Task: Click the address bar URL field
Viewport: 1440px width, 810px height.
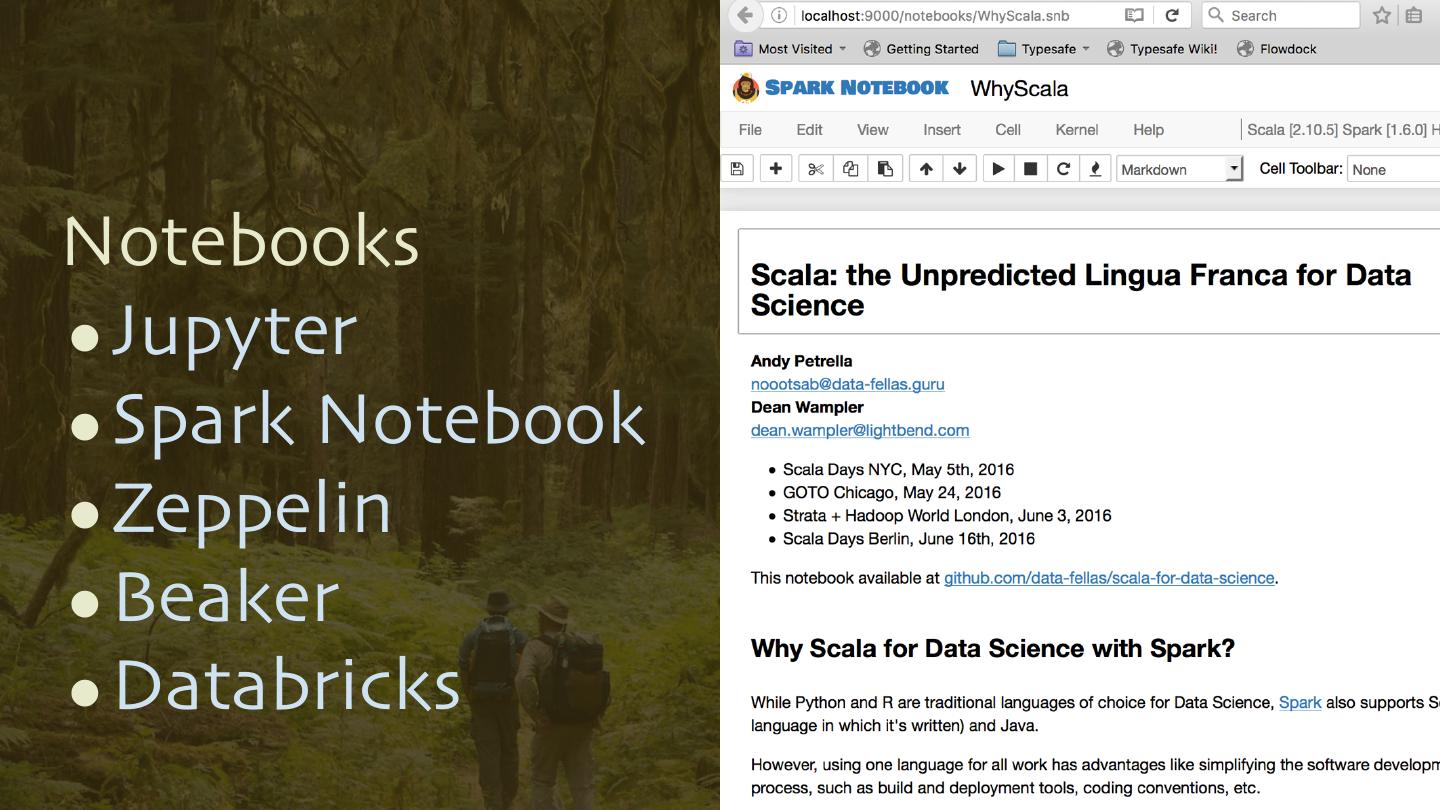Action: coord(934,15)
